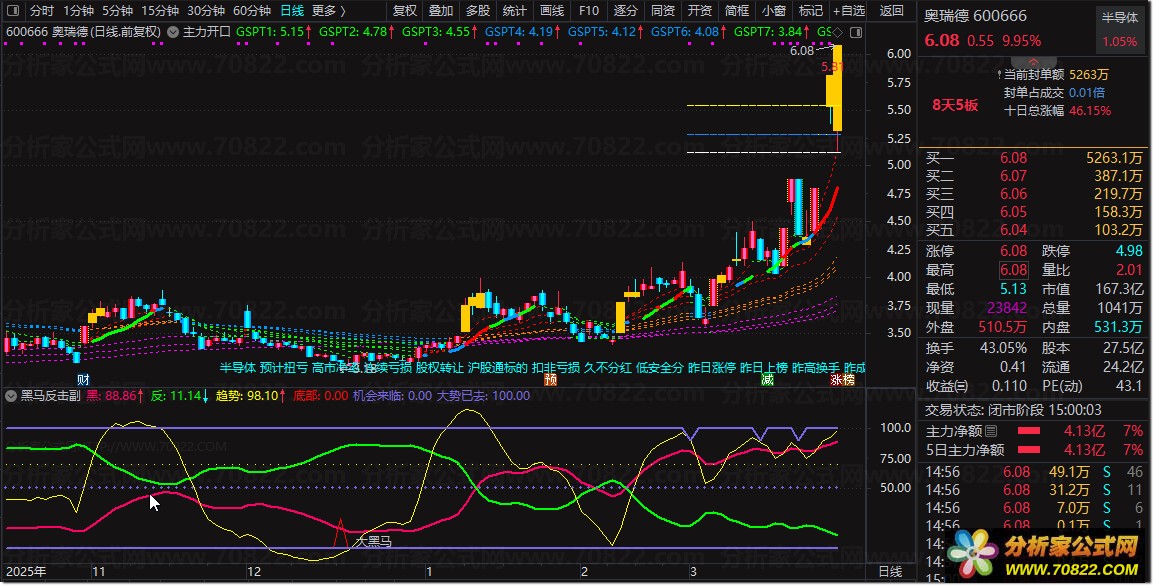1155x586 pixels.
Task: Click the 跌停 price 4.98
Action: (1129, 252)
